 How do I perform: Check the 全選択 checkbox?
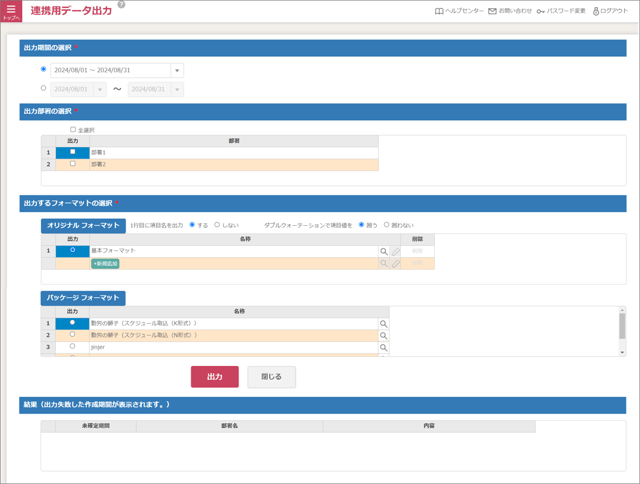[x=72, y=129]
